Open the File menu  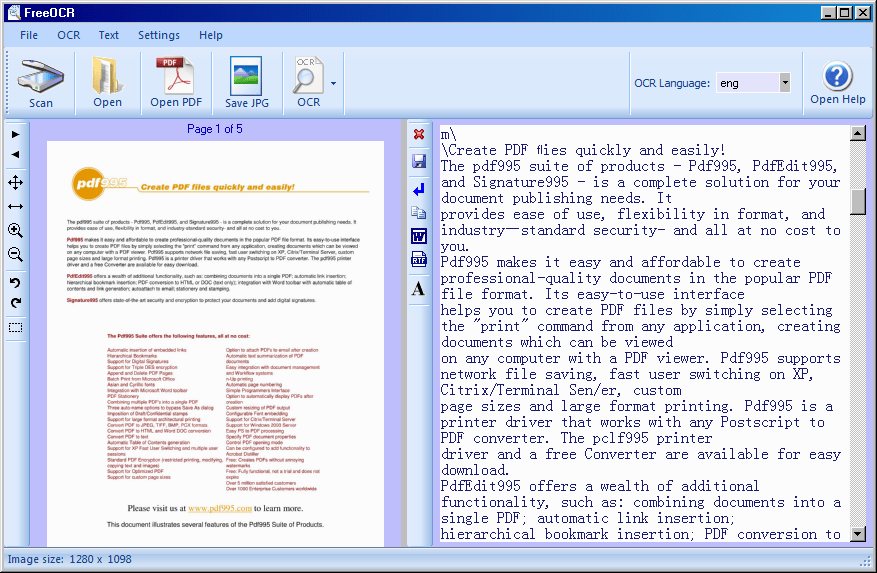29,35
